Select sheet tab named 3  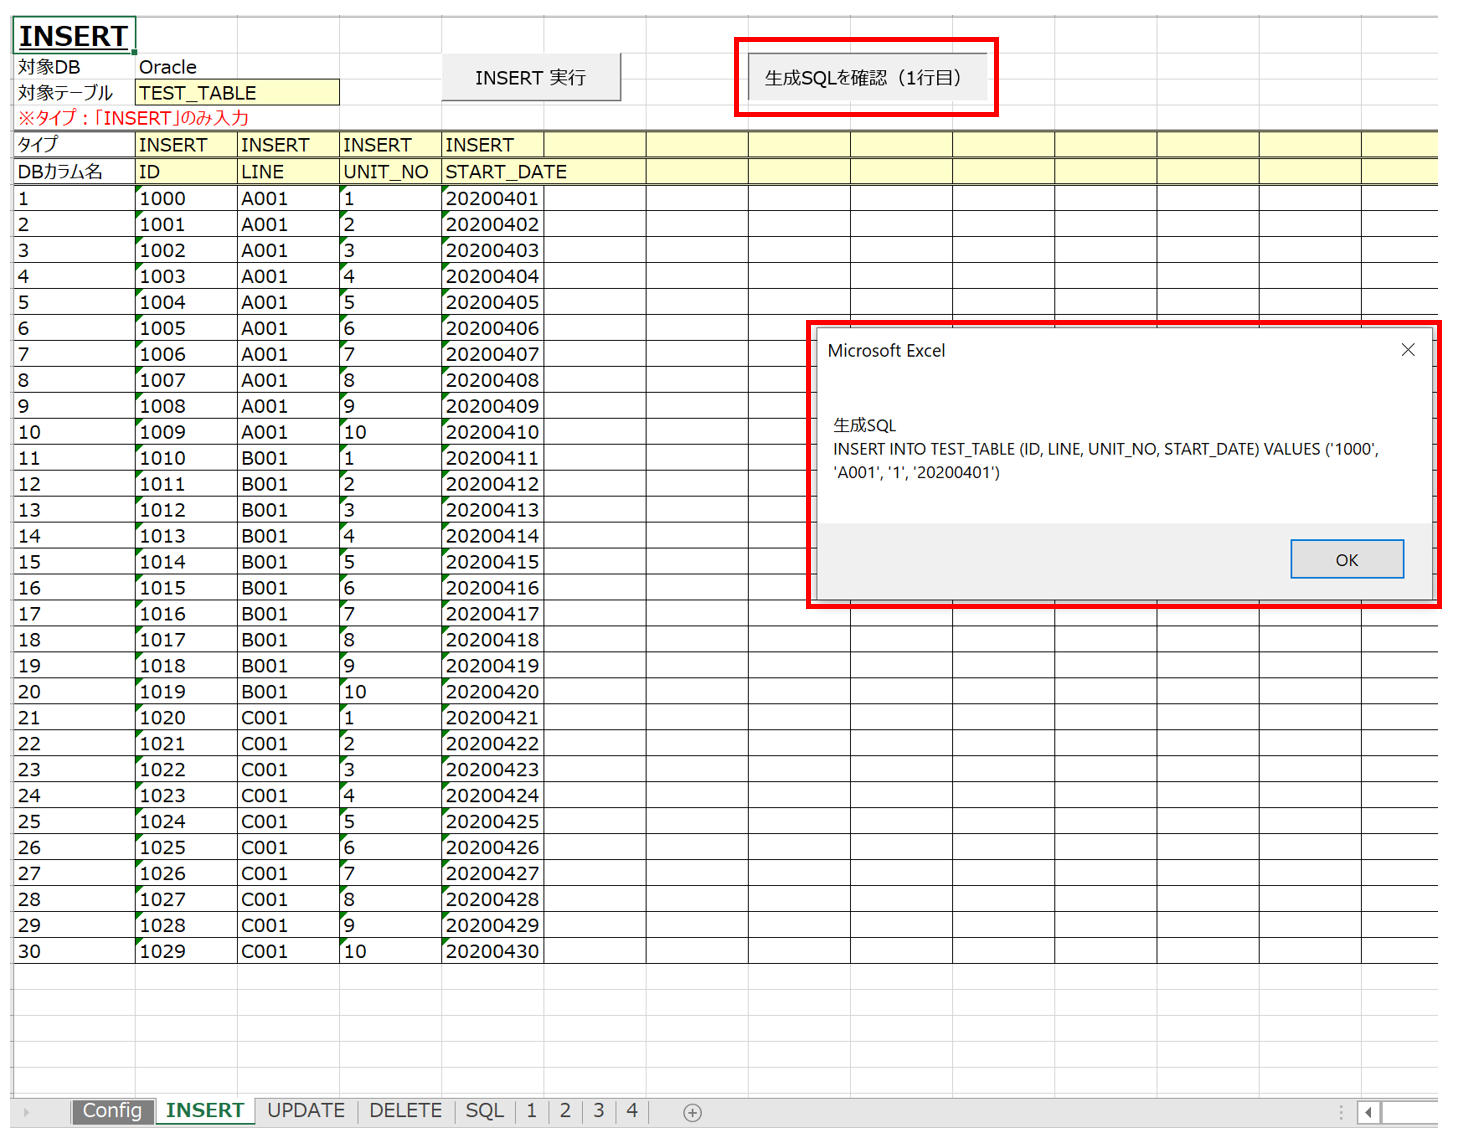coord(598,1111)
